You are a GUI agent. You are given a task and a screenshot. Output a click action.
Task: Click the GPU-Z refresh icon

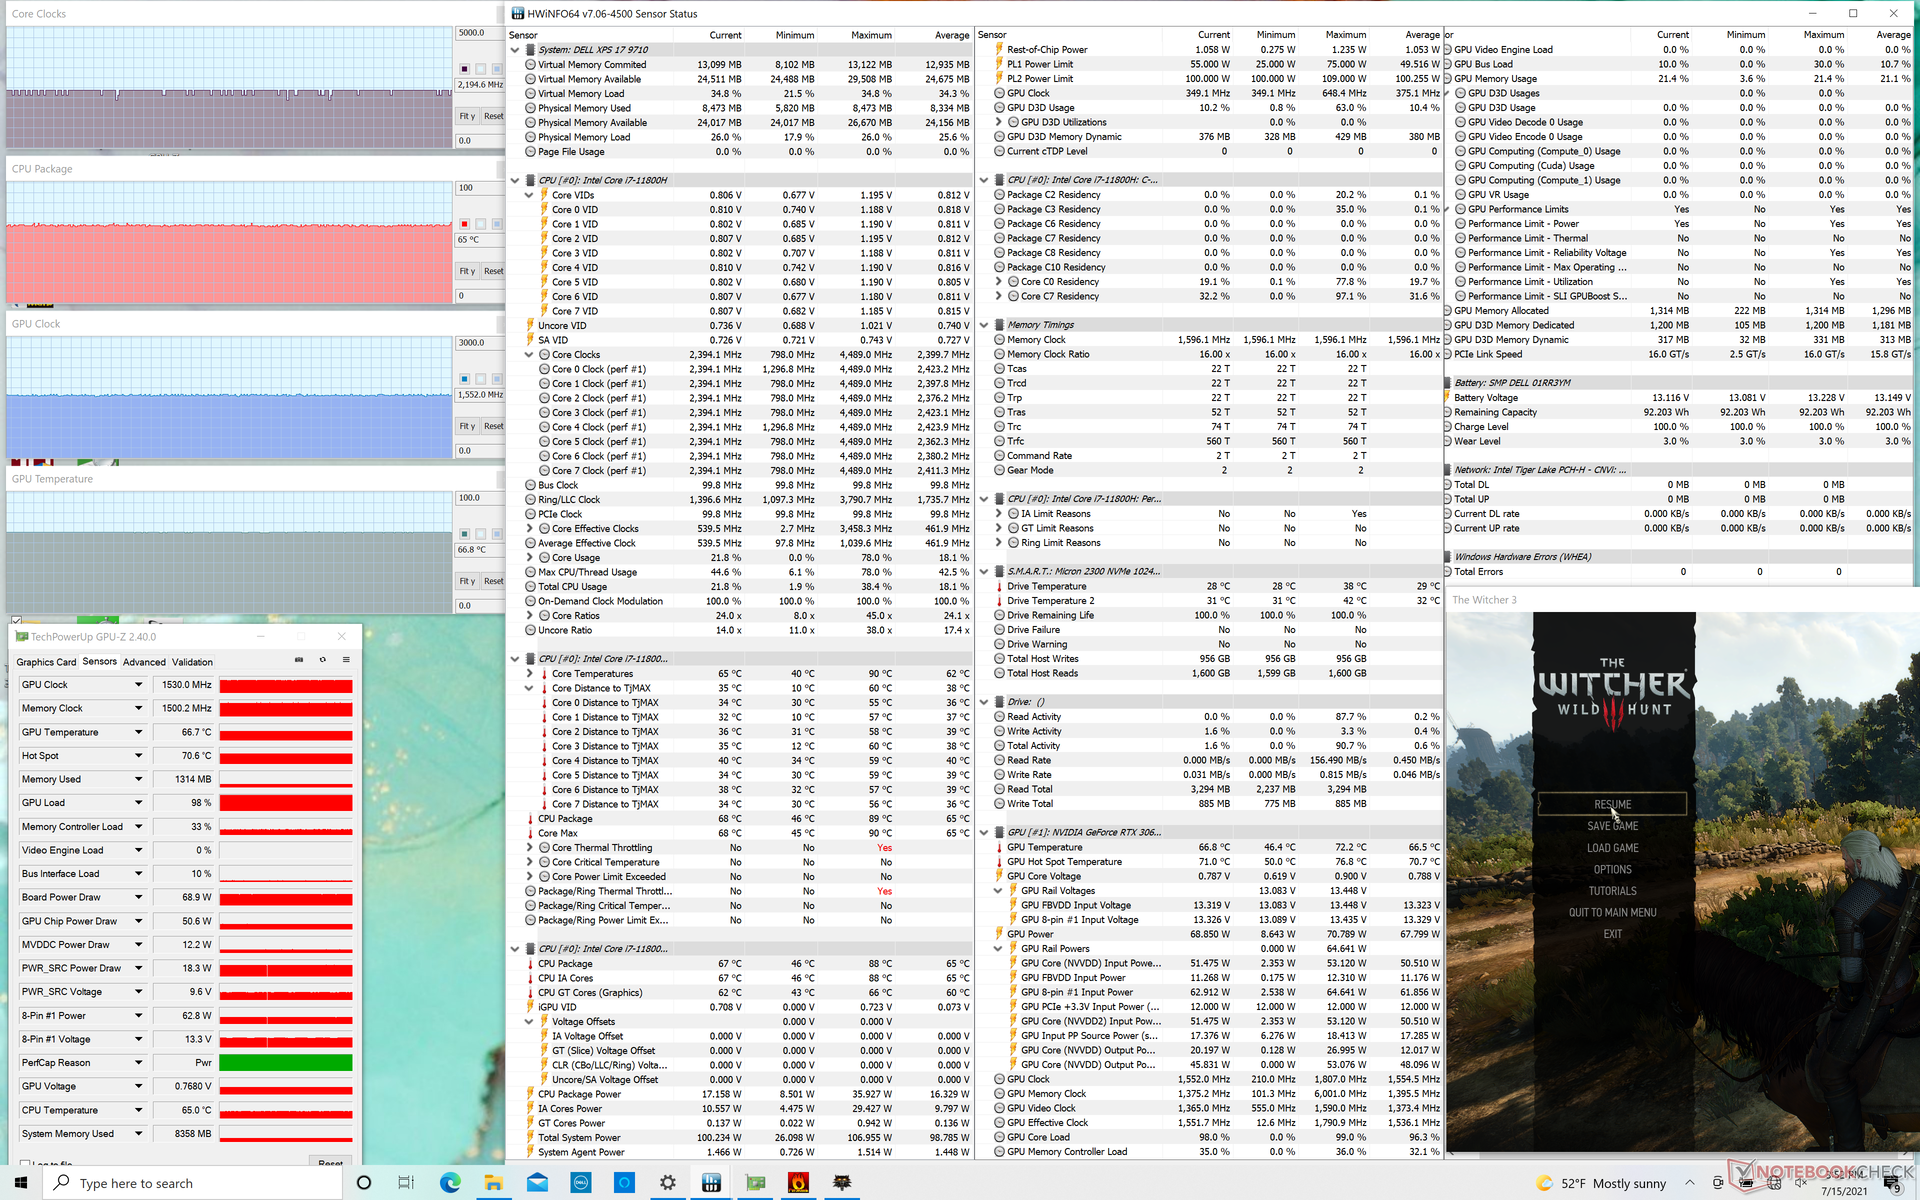tap(322, 660)
